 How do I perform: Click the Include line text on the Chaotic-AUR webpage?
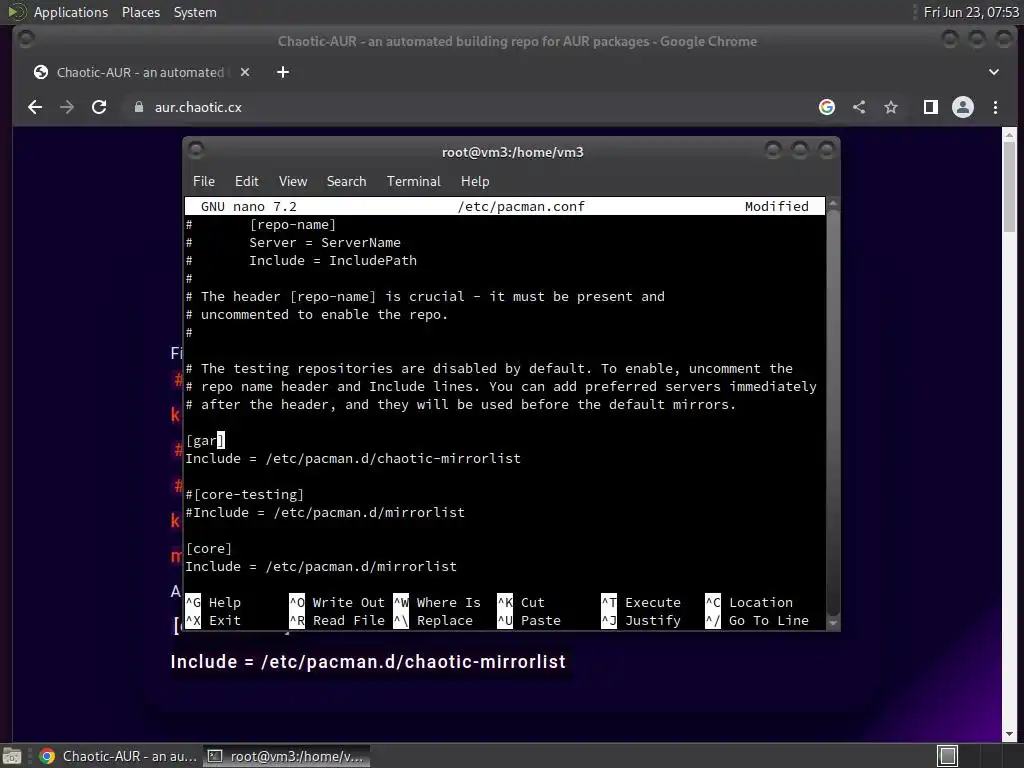coord(368,662)
